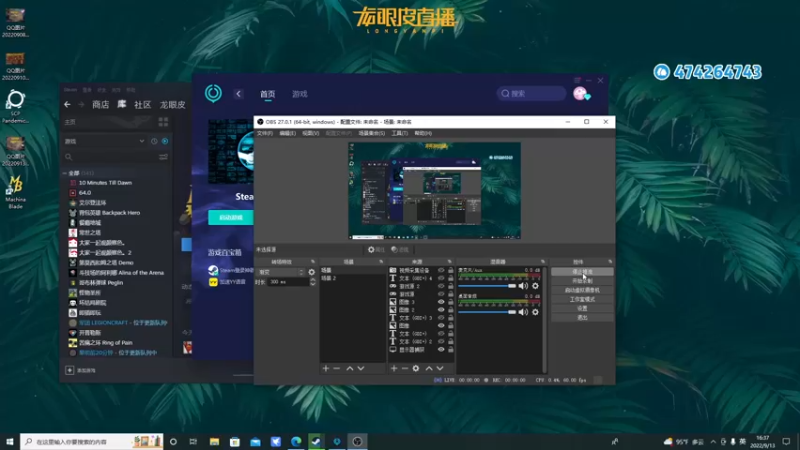Open source properties gear in Sources toolbar
Screen dimensions: 800x450
click(x=416, y=368)
